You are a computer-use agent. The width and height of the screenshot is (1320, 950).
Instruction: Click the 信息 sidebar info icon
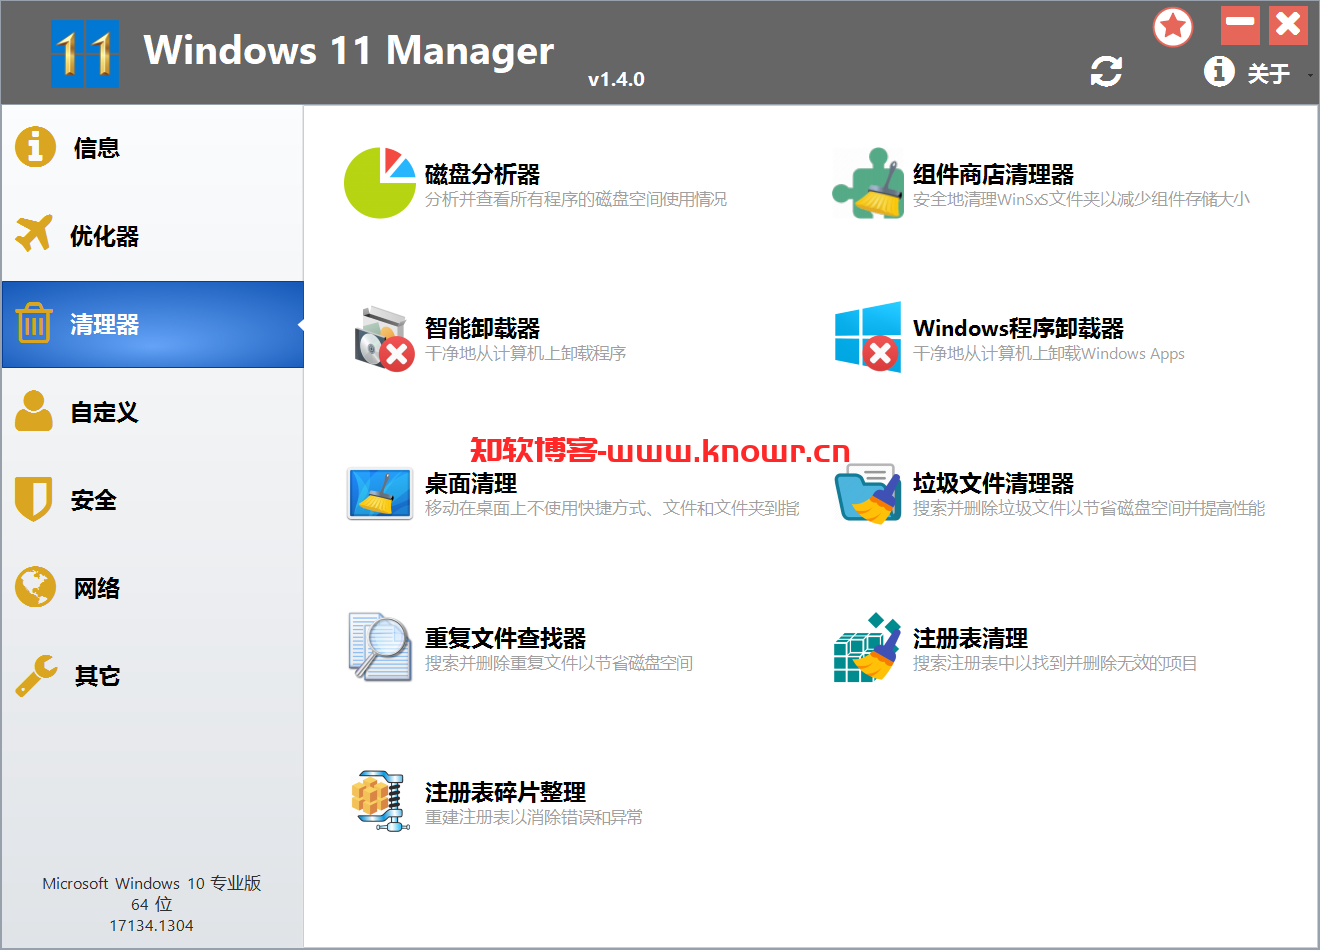35,146
